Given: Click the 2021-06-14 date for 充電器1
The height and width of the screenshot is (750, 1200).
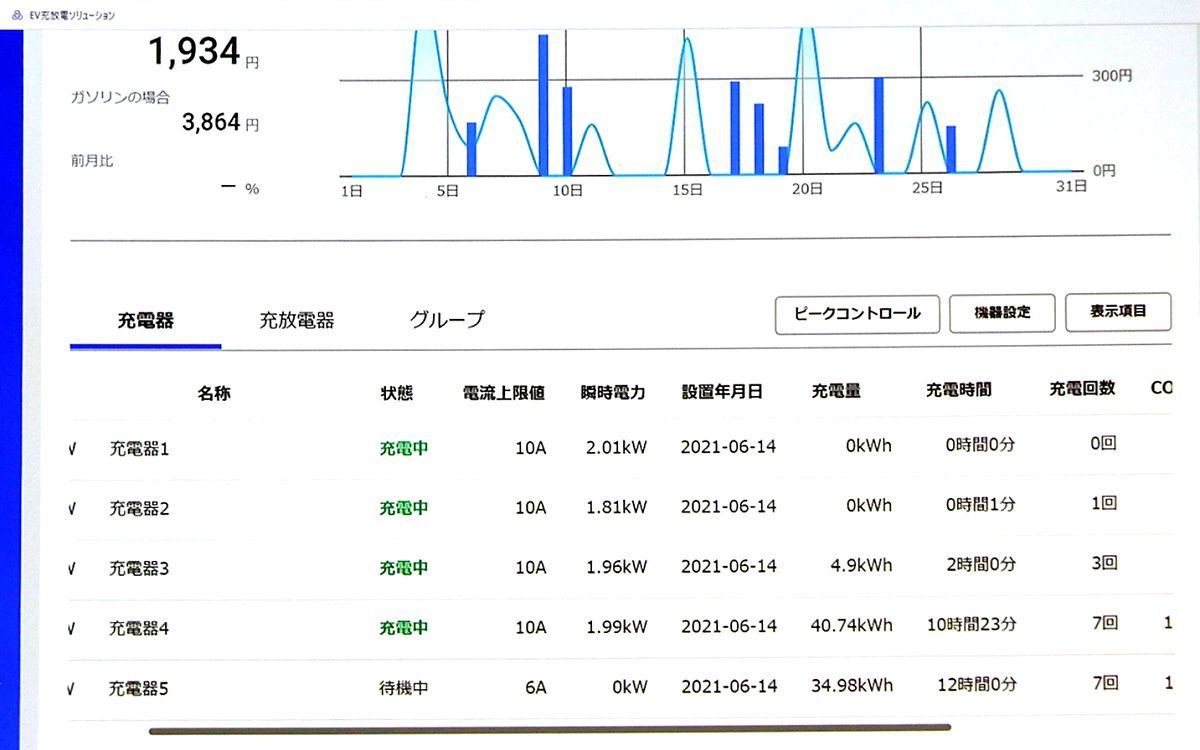Looking at the screenshot, I should (x=729, y=446).
